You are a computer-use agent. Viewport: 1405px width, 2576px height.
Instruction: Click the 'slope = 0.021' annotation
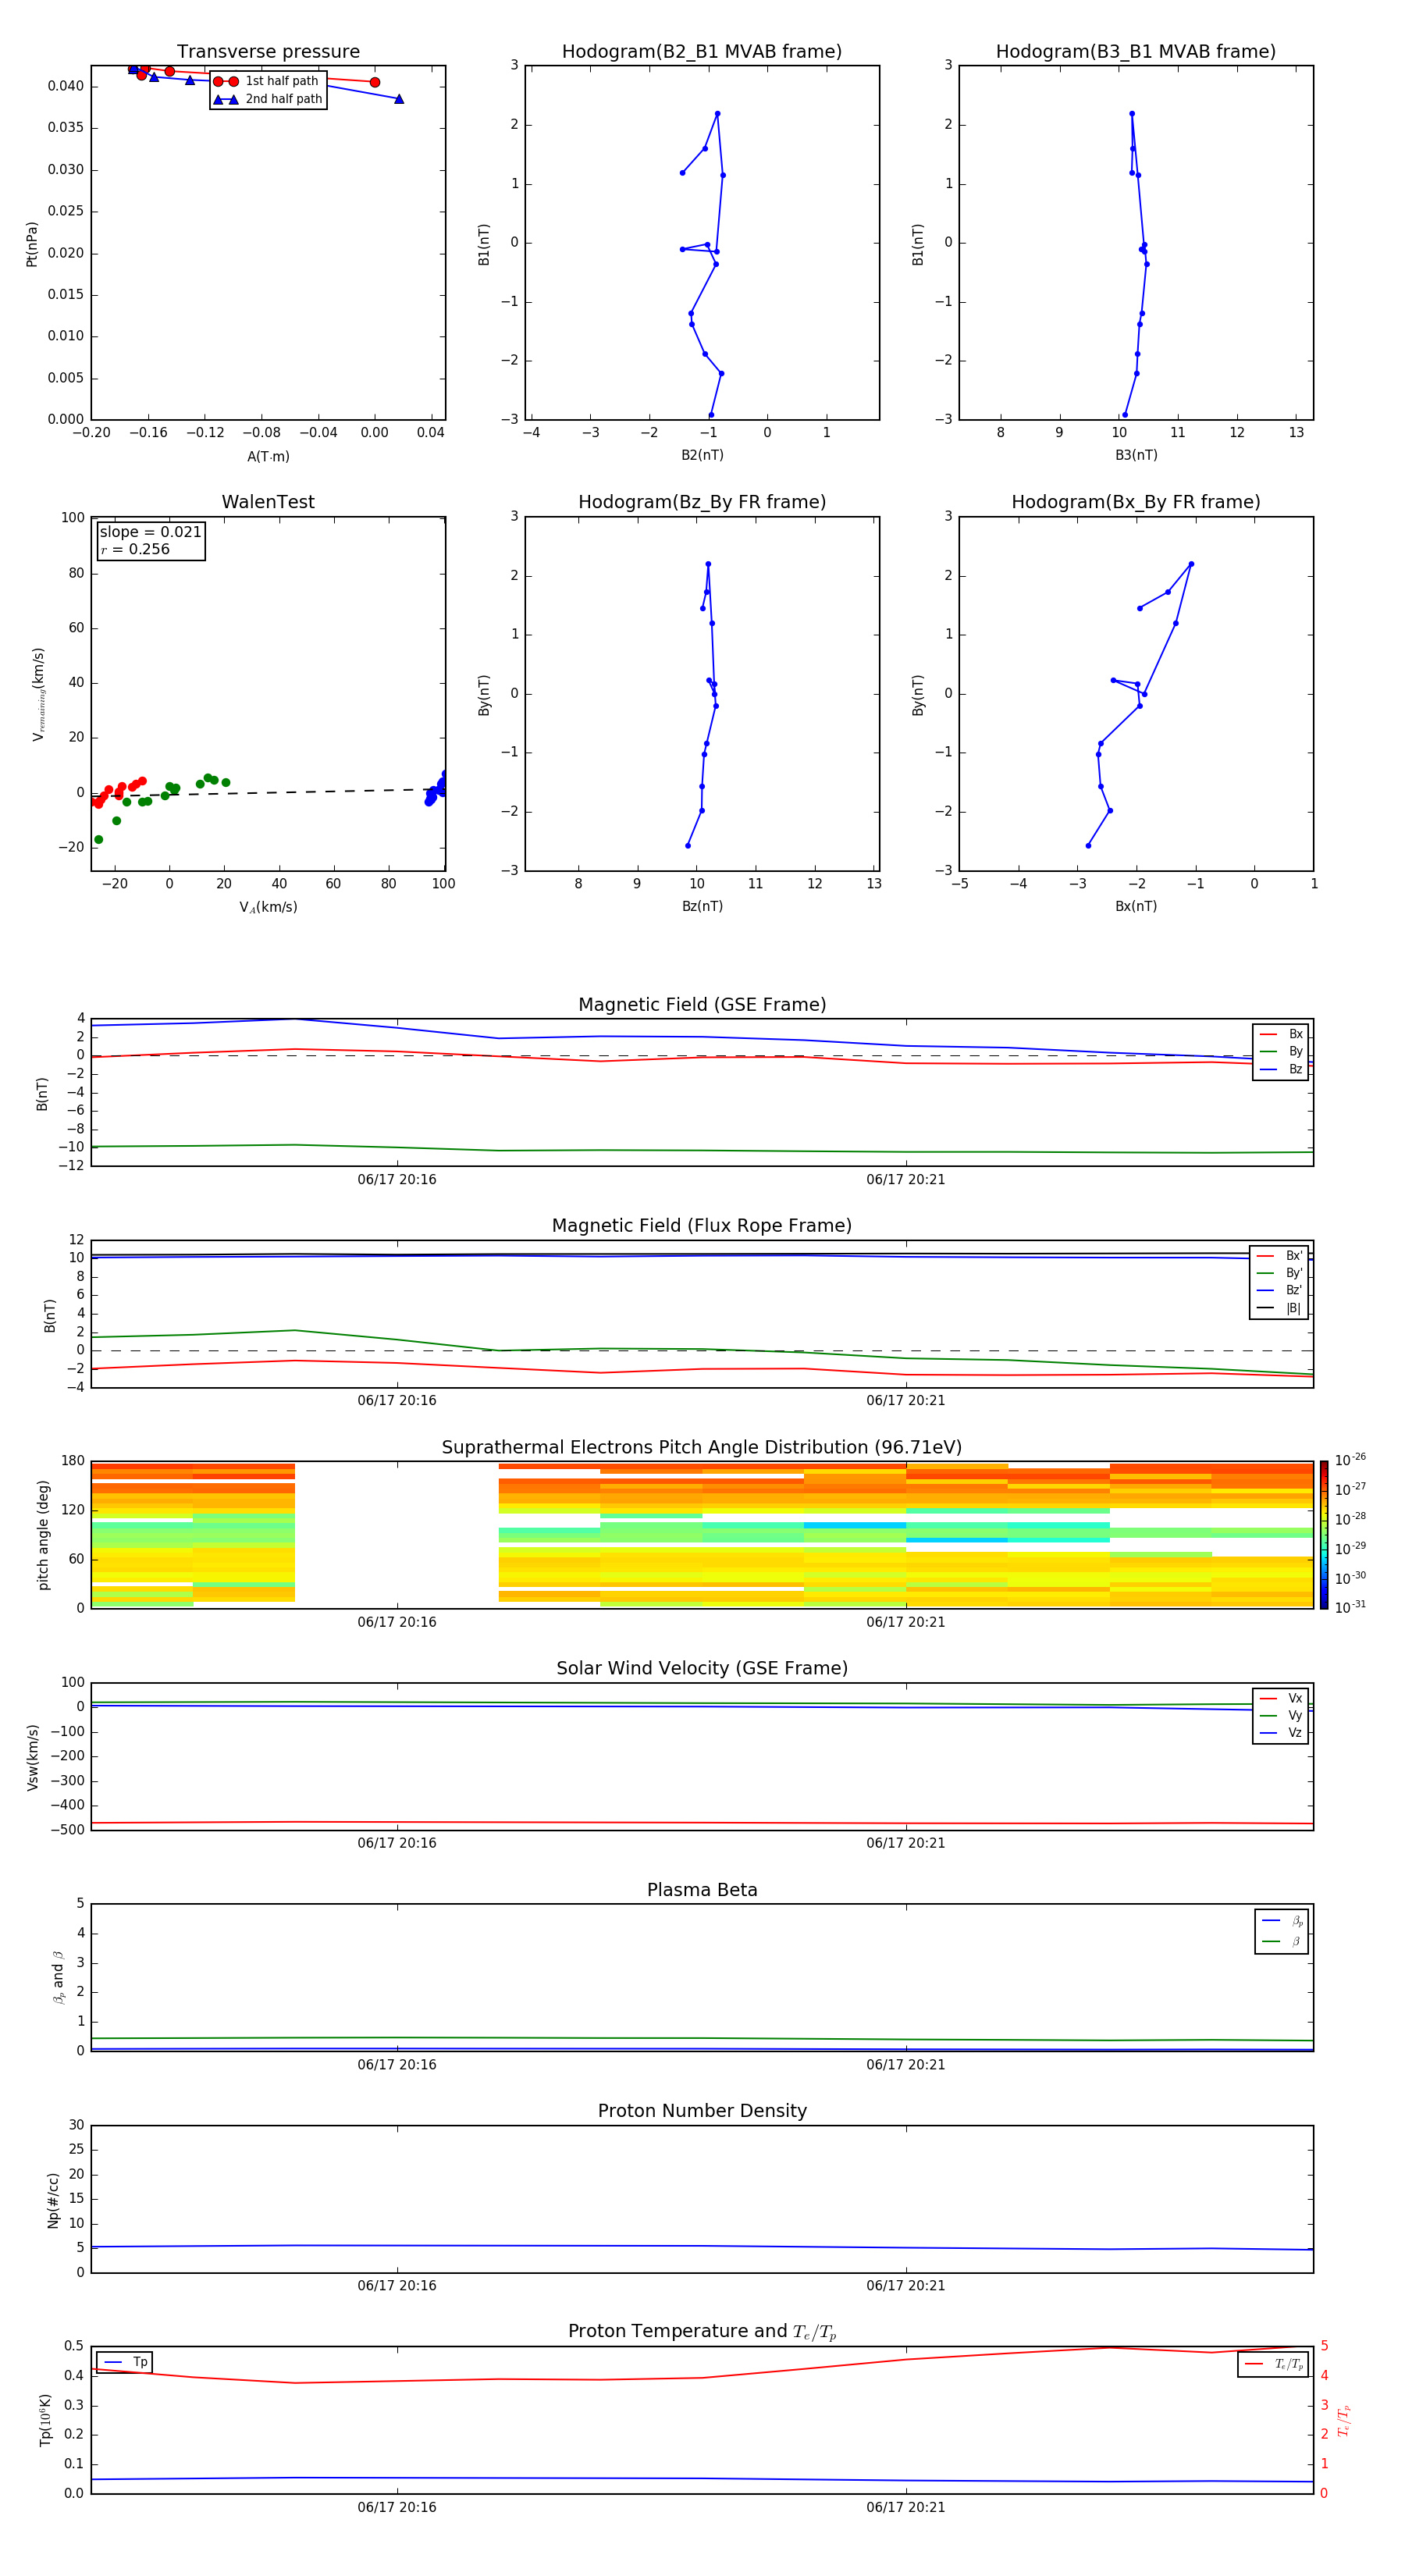(151, 532)
